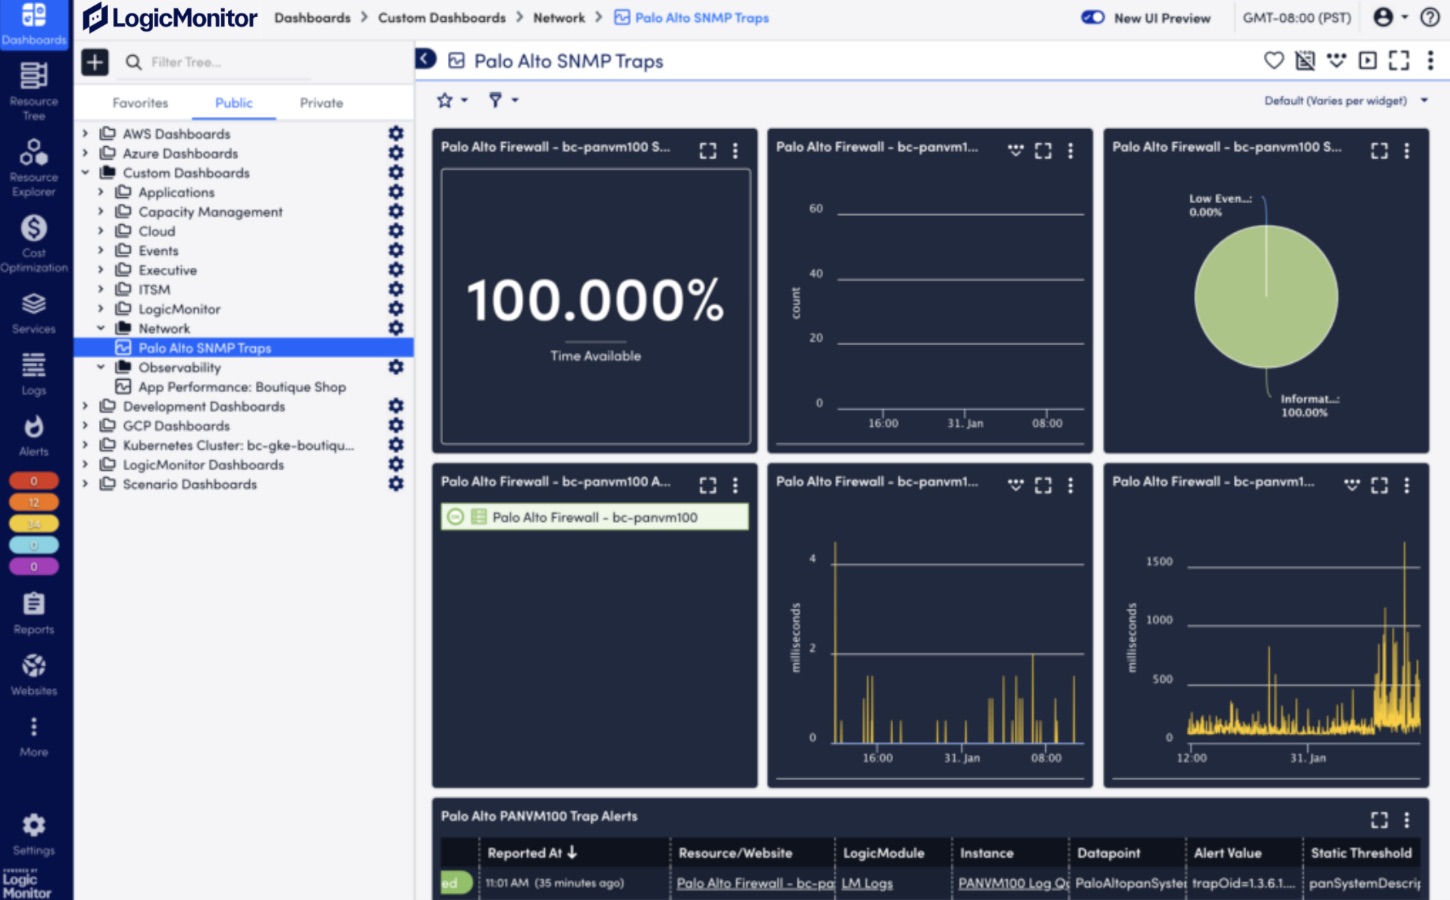Expand pie chart widget to fullscreen
The width and height of the screenshot is (1450, 900).
[x=1379, y=151]
